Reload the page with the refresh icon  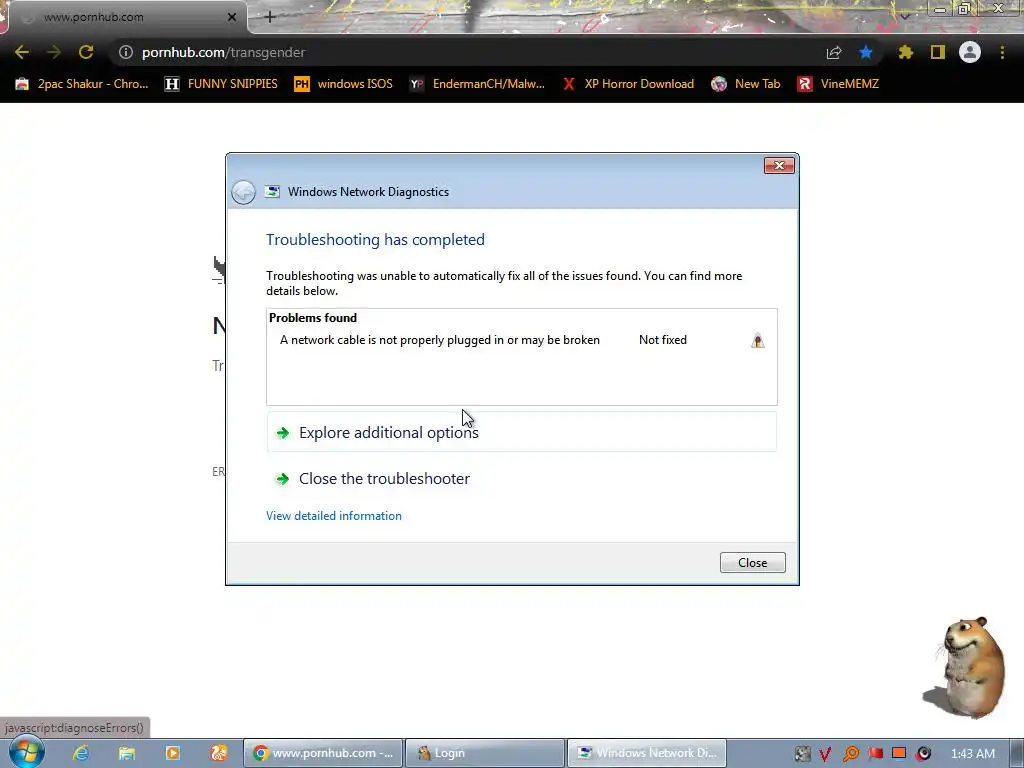(x=86, y=52)
